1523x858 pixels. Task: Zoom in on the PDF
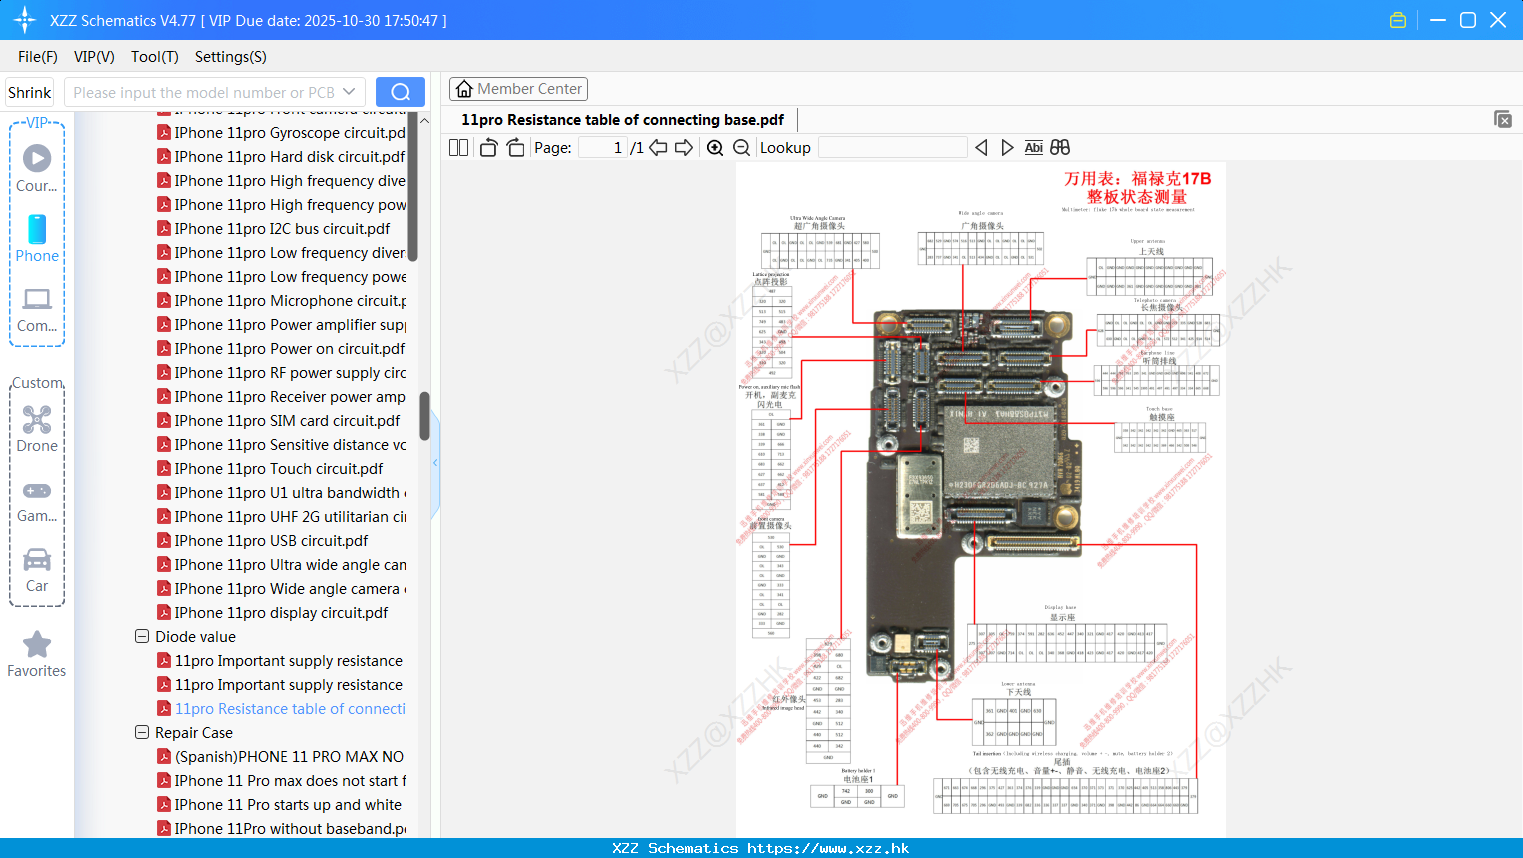click(715, 147)
